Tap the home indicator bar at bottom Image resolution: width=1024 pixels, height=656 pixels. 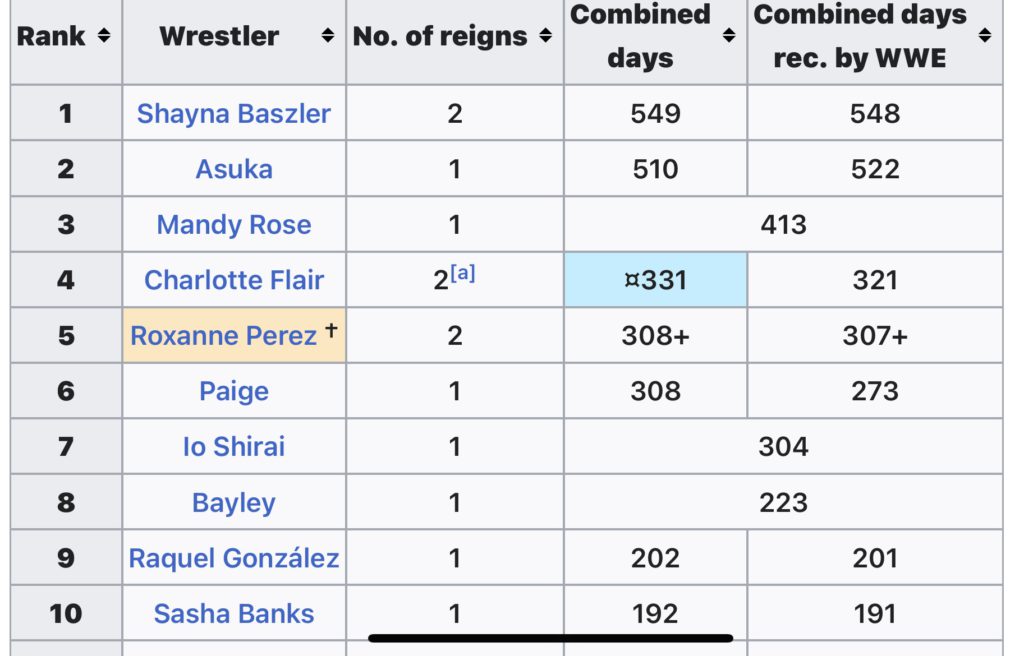(x=550, y=637)
